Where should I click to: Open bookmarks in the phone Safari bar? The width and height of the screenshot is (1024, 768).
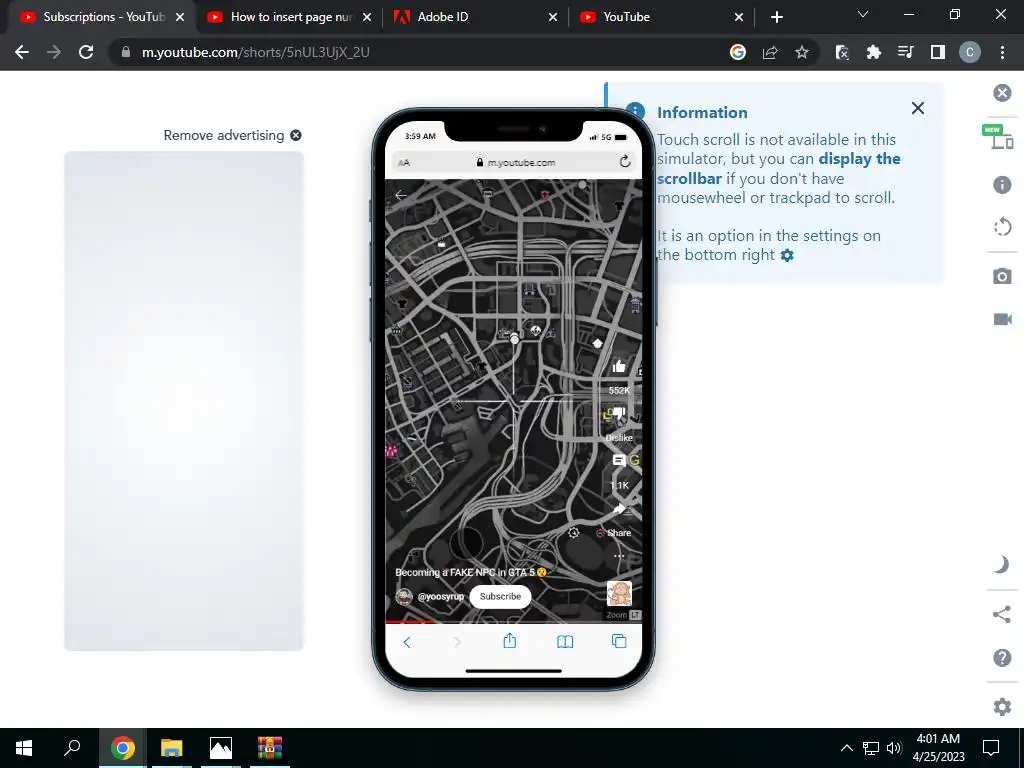pyautogui.click(x=565, y=643)
